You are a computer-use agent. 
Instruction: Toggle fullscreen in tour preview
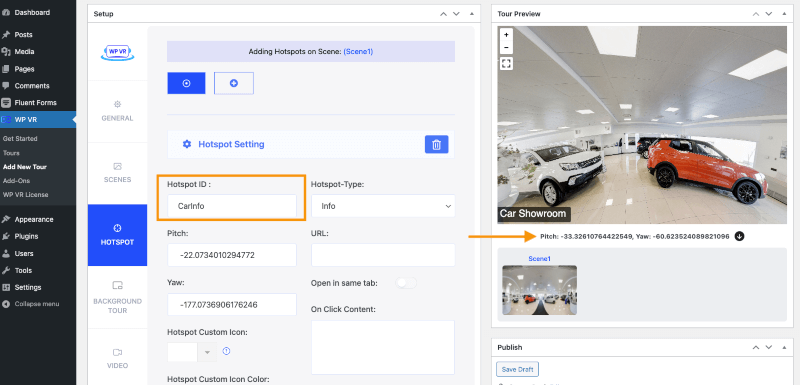(x=506, y=64)
